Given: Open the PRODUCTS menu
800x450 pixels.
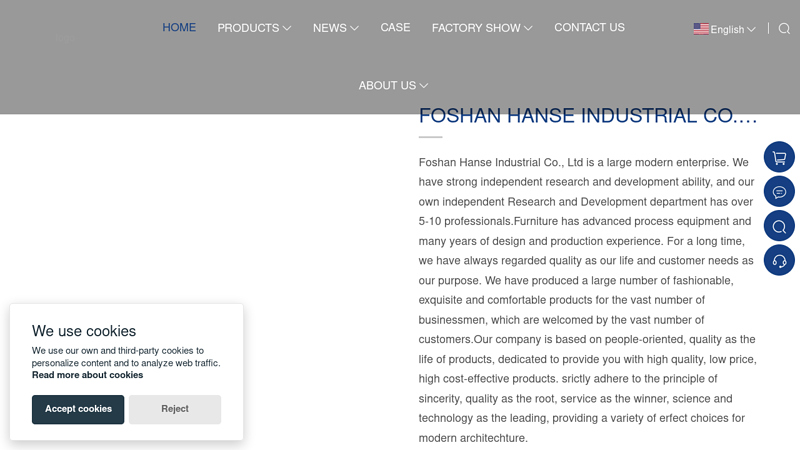Looking at the screenshot, I should point(254,28).
